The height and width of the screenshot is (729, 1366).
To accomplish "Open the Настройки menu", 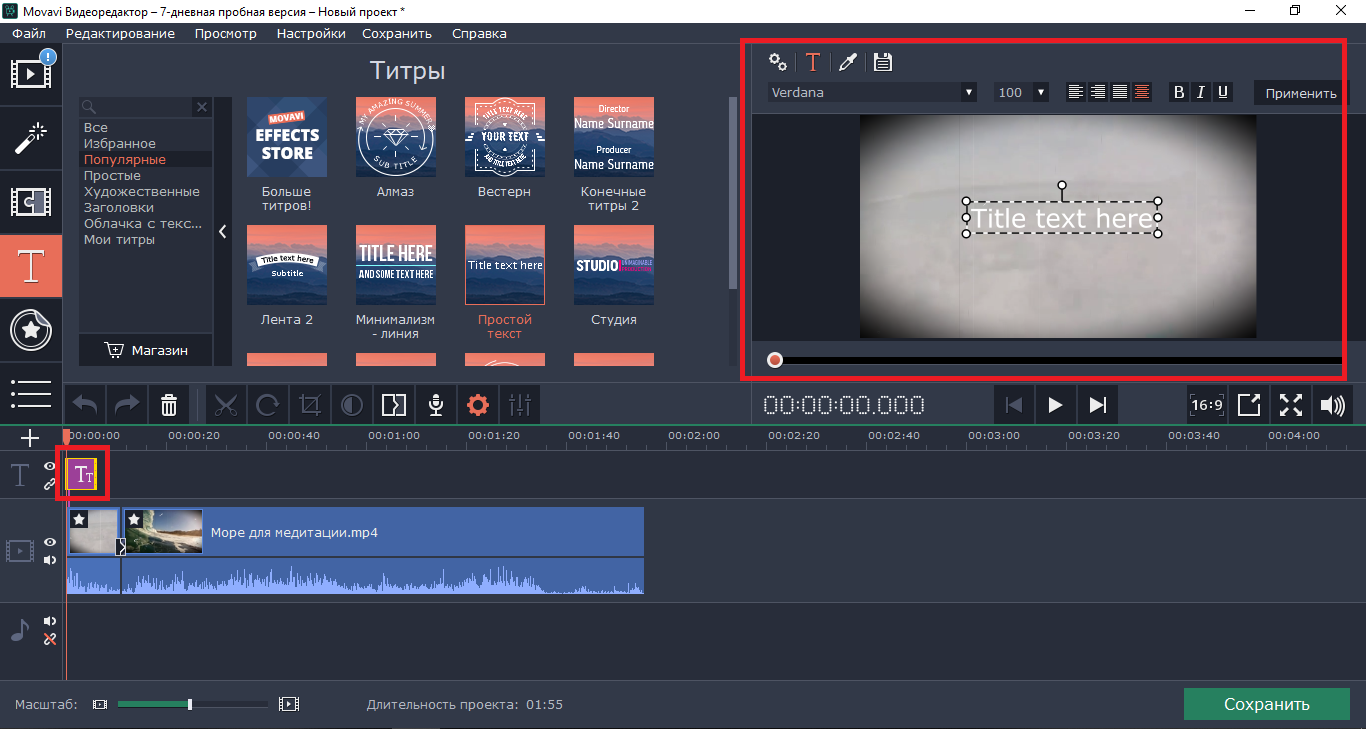I will (x=311, y=33).
